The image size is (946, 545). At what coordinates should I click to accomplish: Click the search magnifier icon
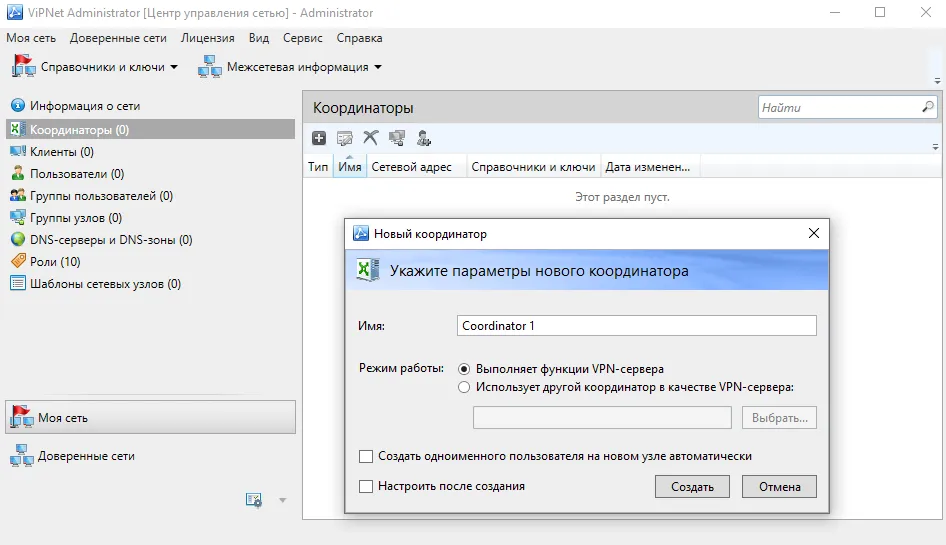coord(928,107)
